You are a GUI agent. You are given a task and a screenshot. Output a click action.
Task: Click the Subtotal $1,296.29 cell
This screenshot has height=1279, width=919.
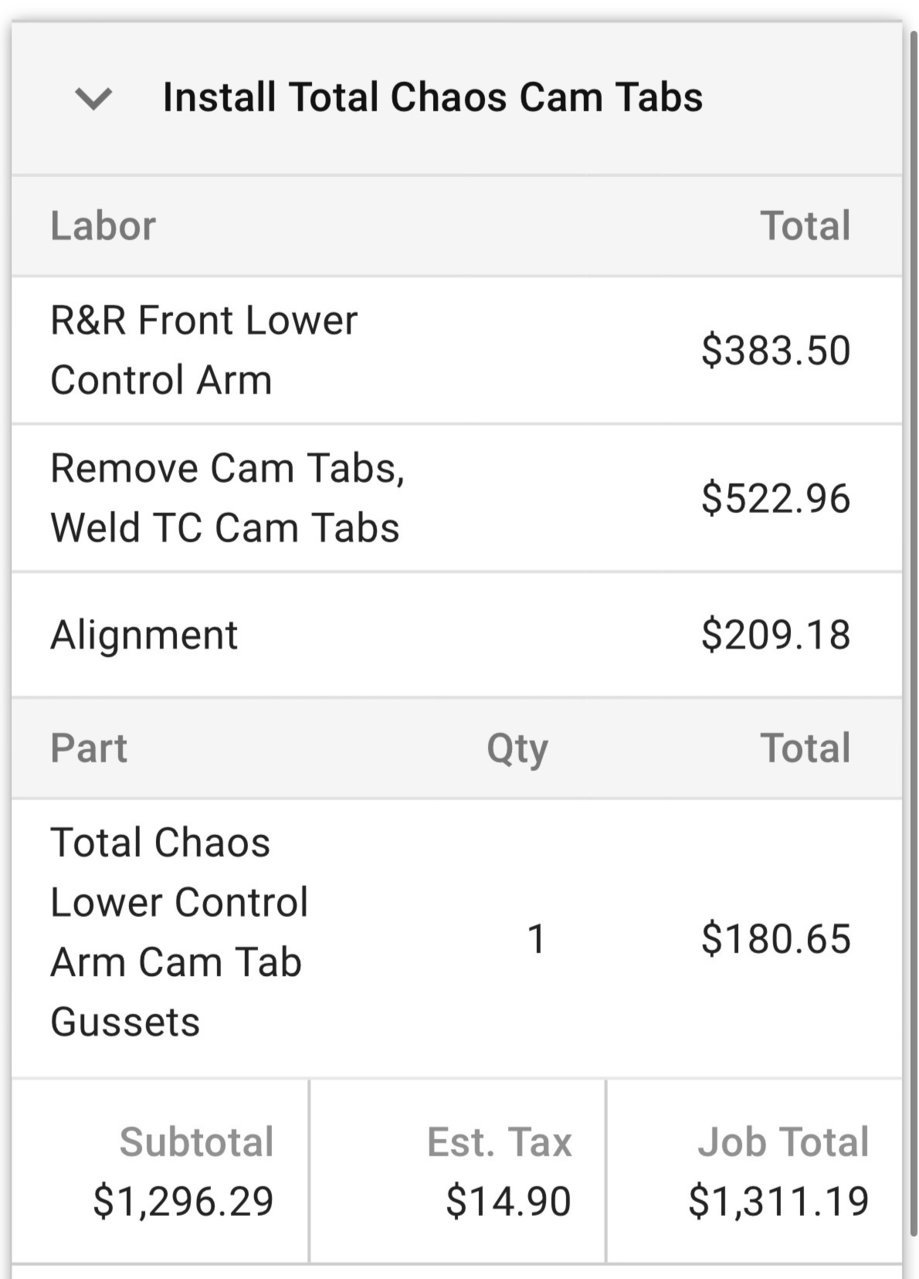coord(160,1171)
